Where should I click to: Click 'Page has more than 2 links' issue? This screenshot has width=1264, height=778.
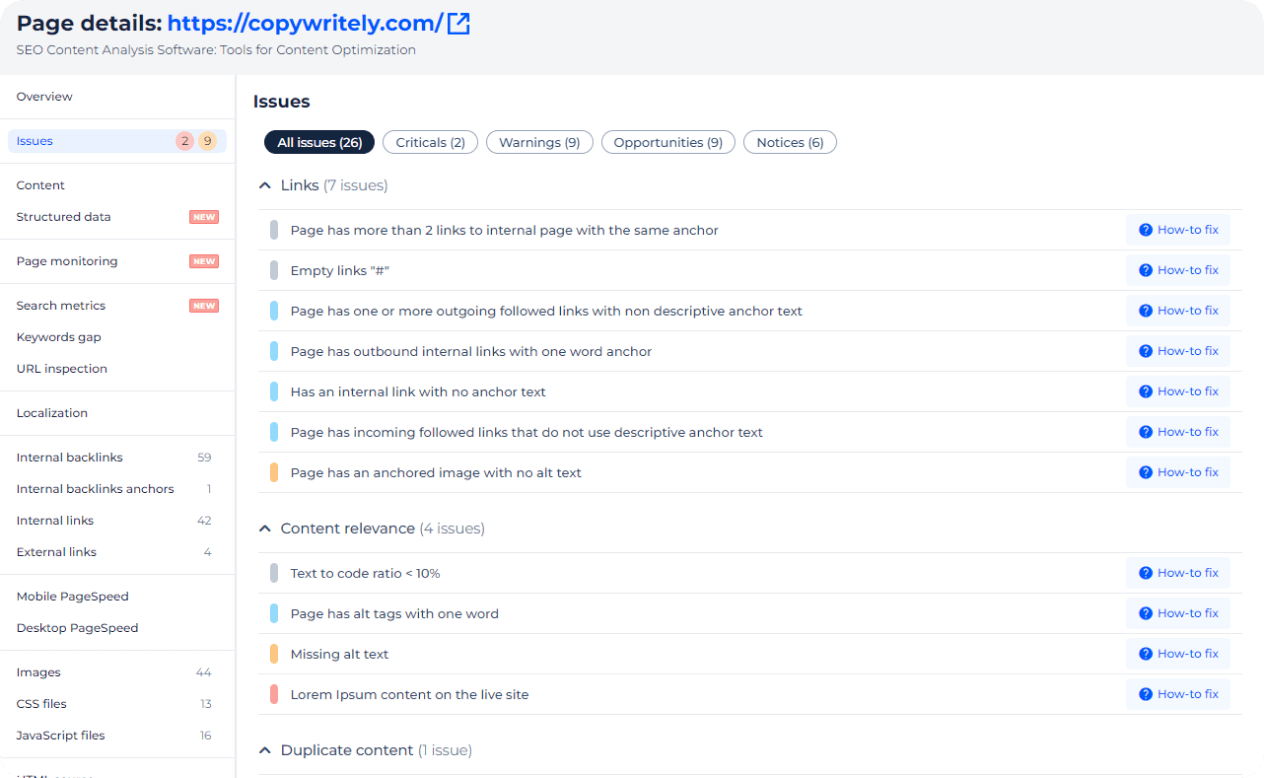504,230
